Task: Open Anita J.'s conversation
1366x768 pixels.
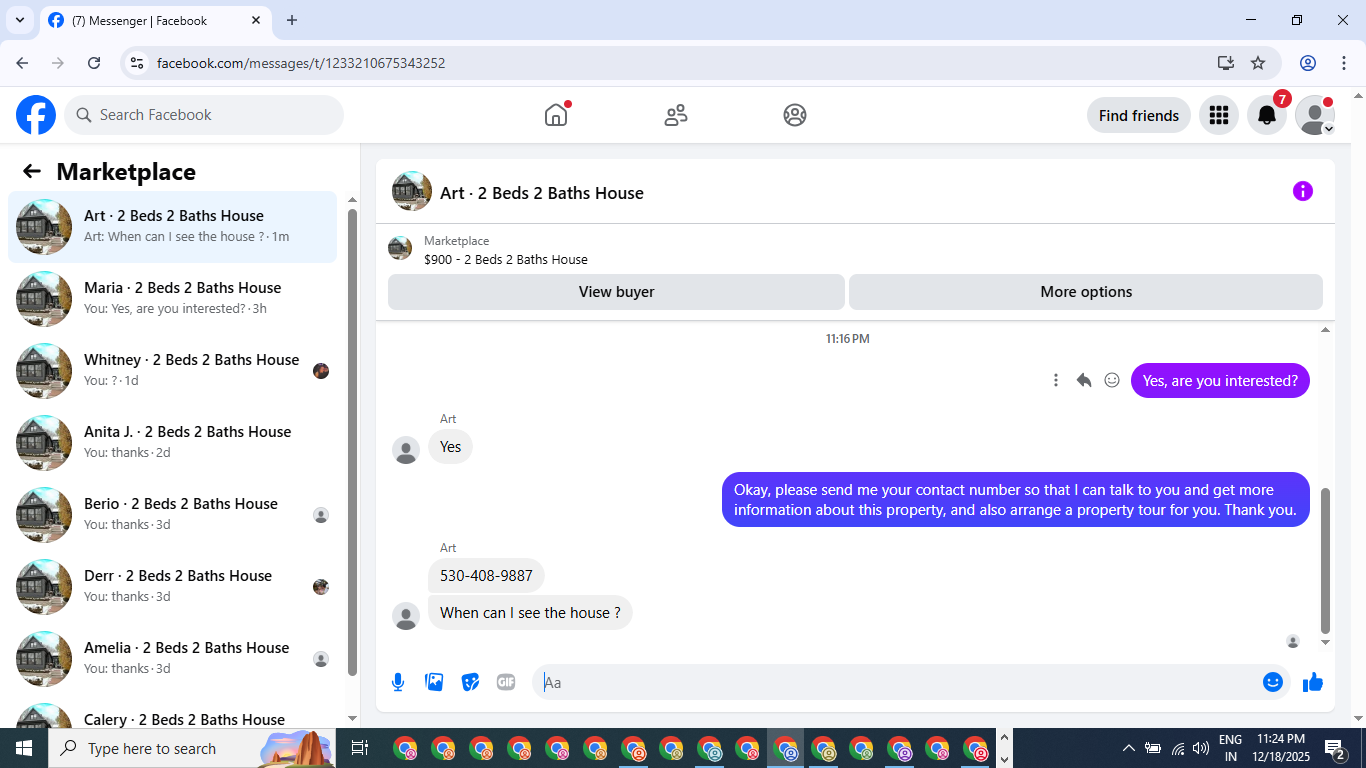Action: click(172, 443)
